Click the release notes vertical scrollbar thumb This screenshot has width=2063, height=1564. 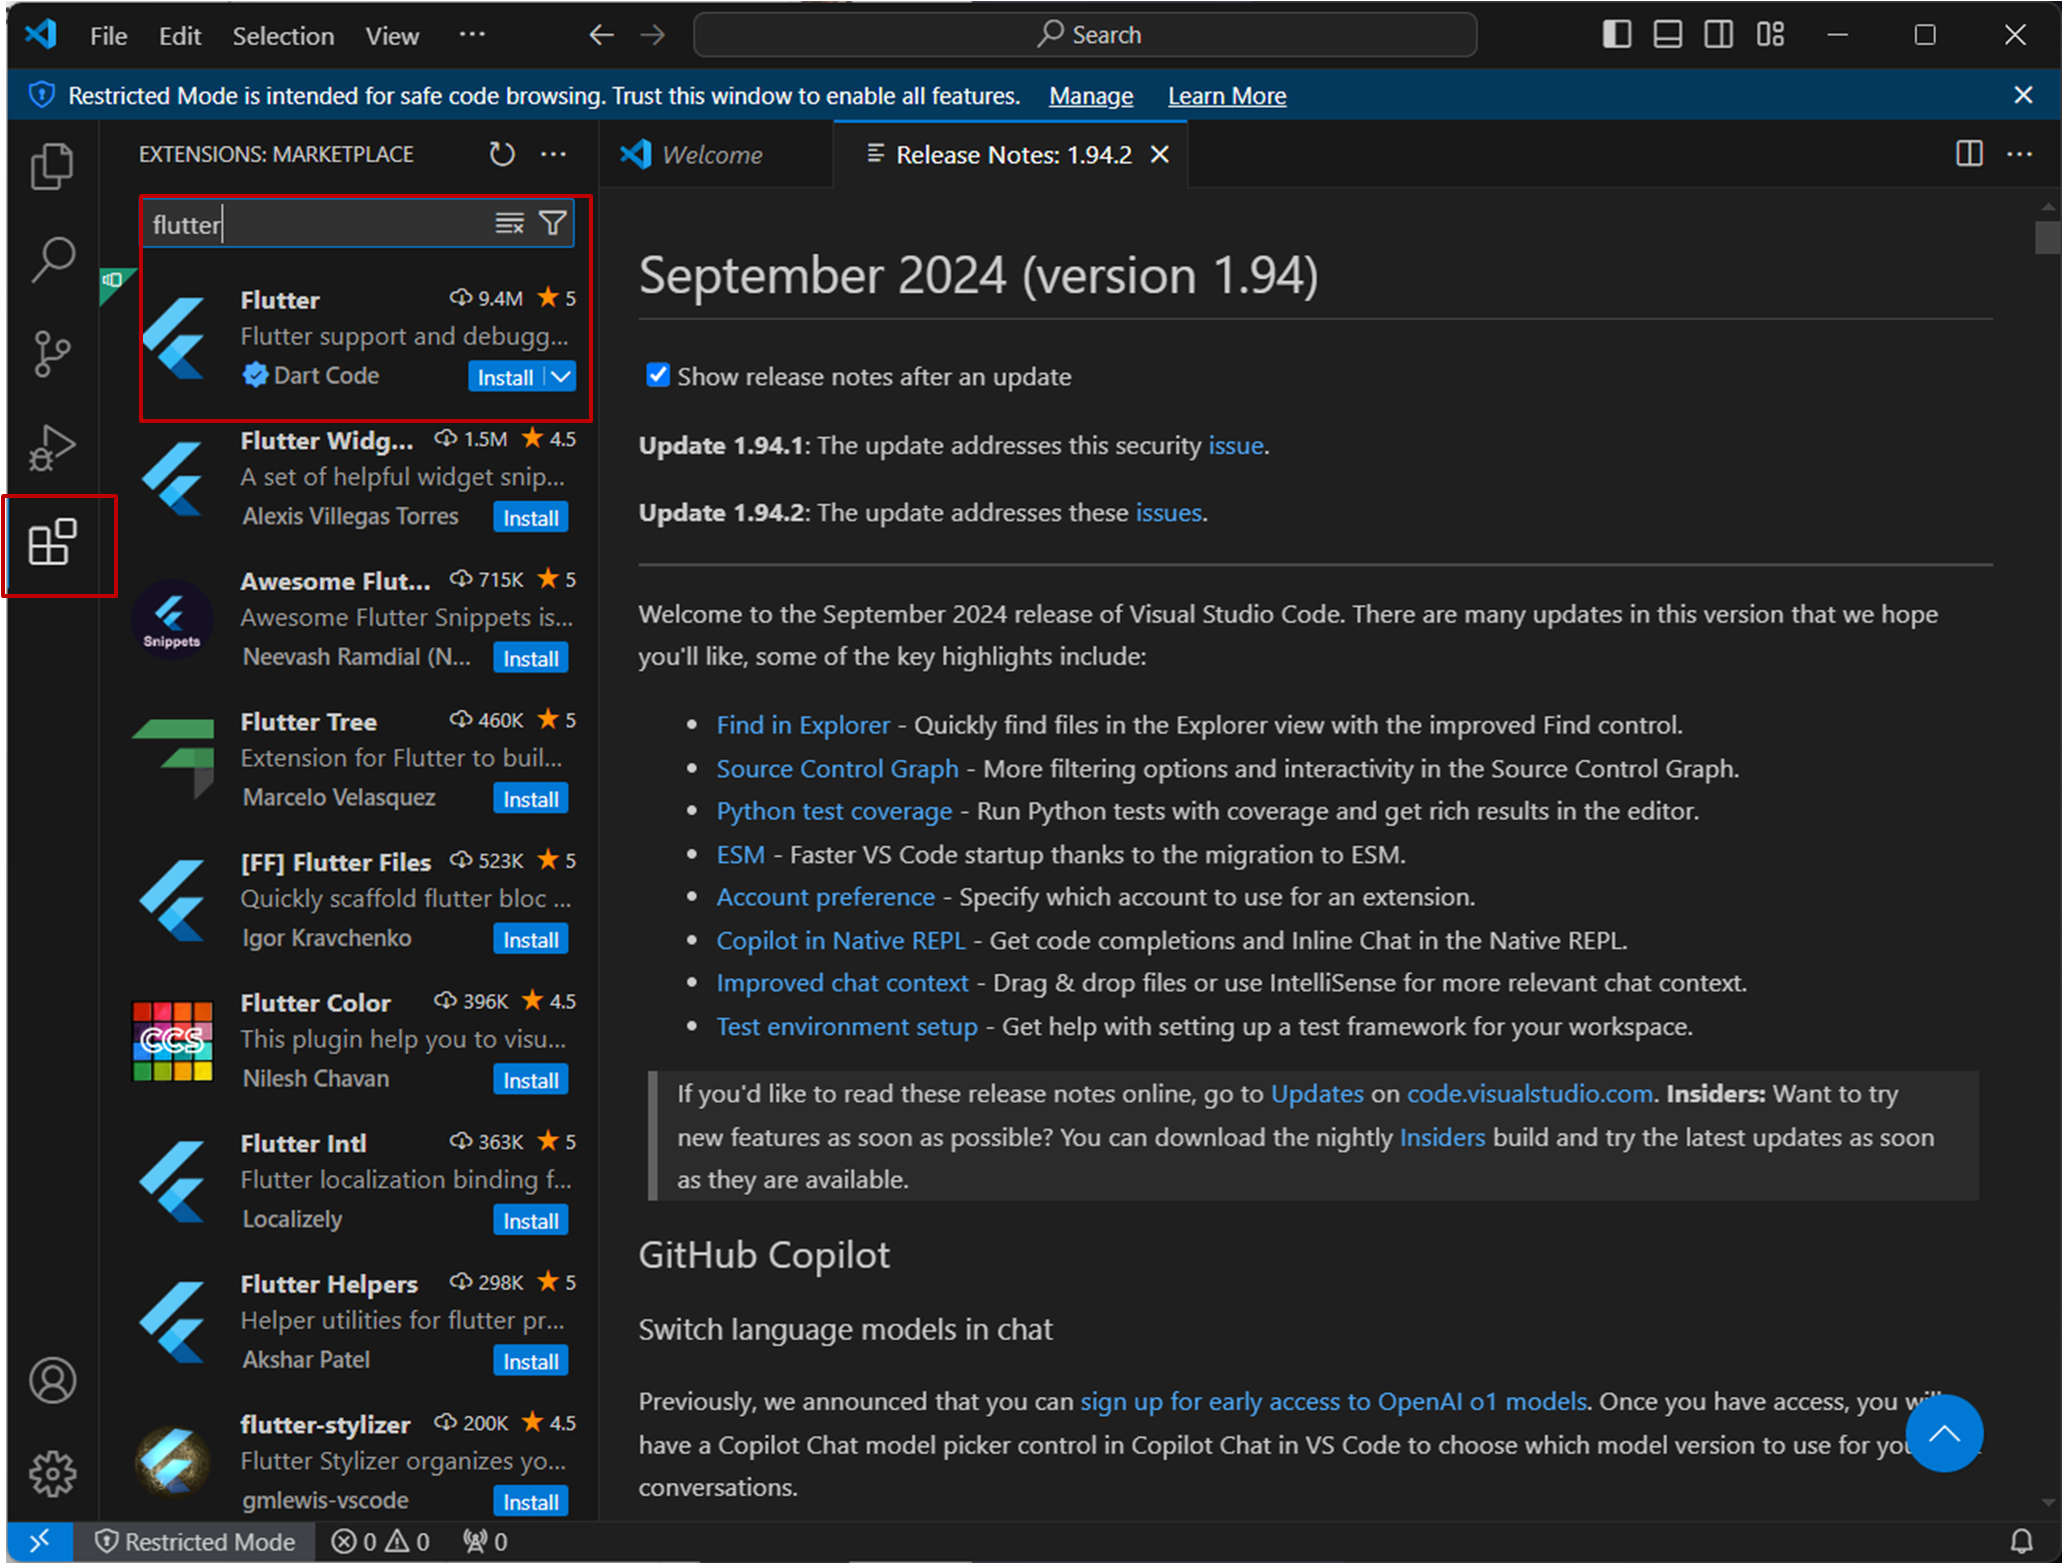point(2047,237)
